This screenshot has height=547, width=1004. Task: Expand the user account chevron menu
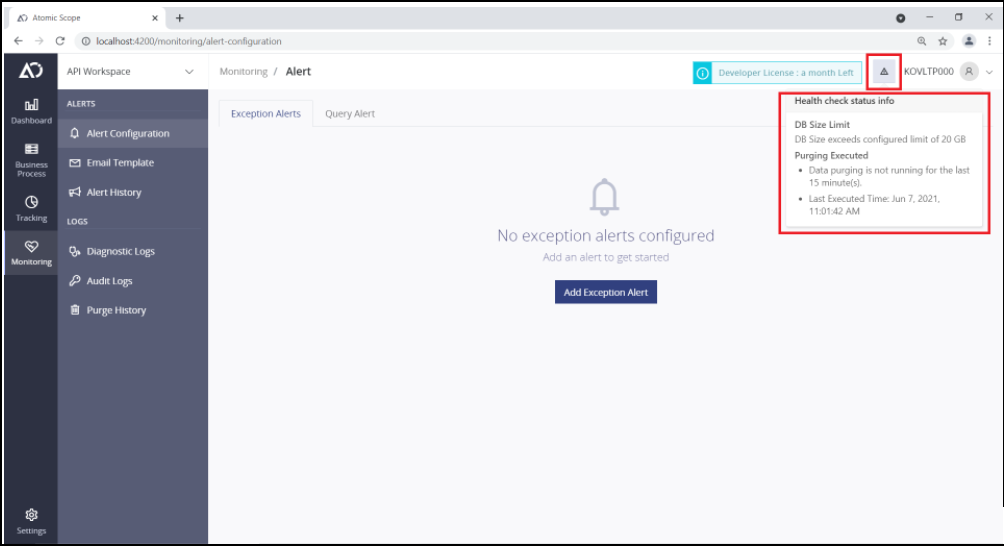click(990, 72)
